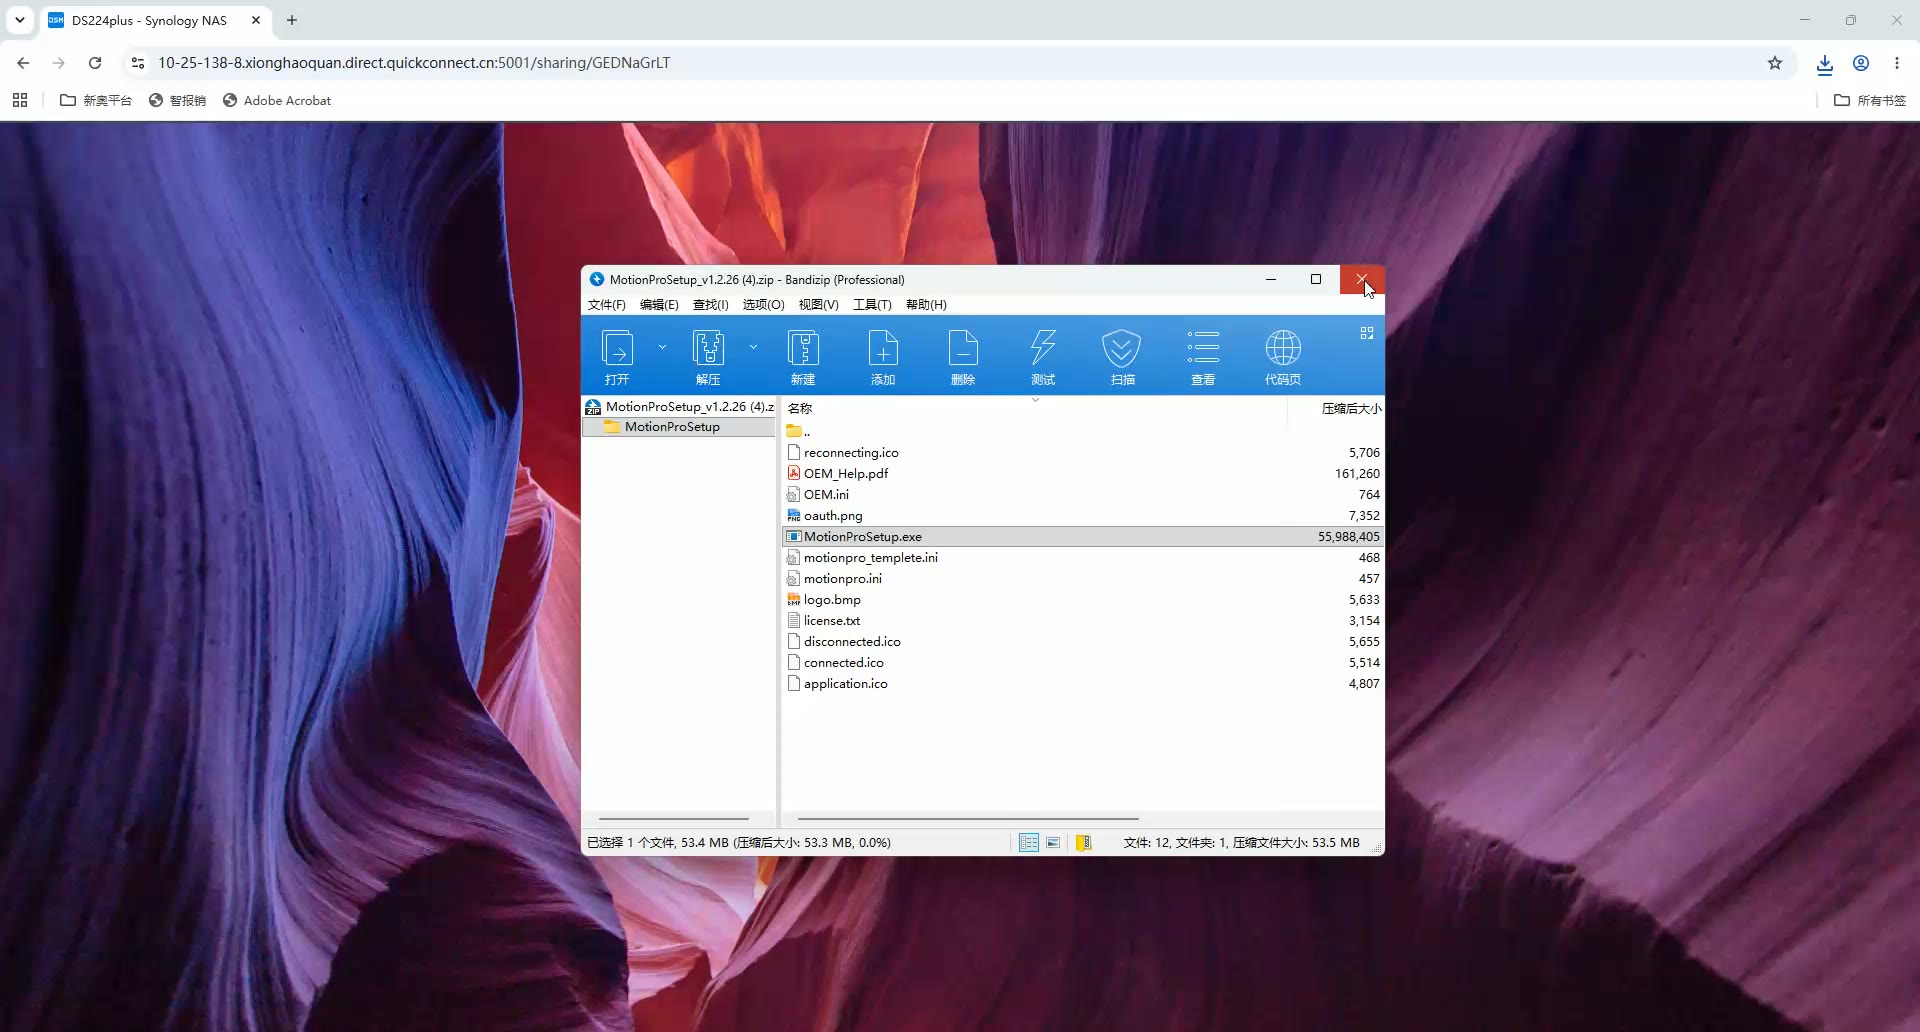This screenshot has width=1920, height=1032.
Task: Click the Scan (扫描) shield icon
Action: (1122, 357)
